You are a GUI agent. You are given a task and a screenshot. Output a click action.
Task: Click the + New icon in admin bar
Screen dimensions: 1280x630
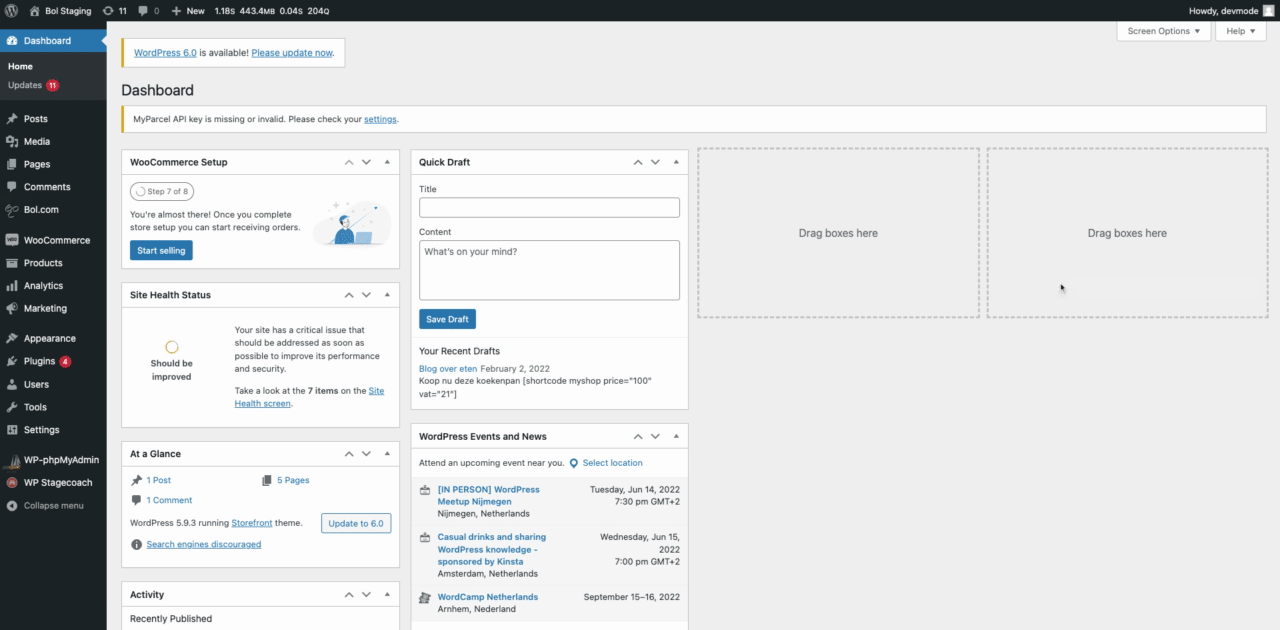(x=176, y=11)
